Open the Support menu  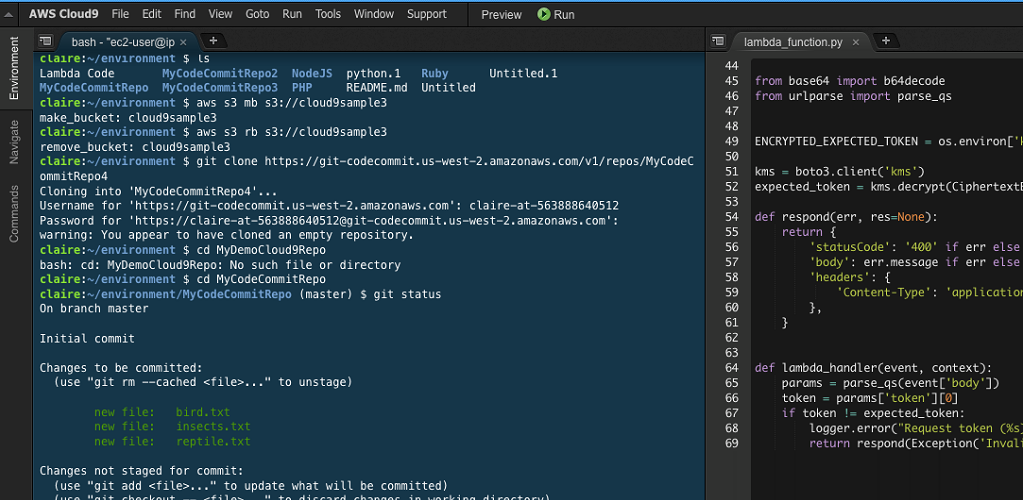427,14
